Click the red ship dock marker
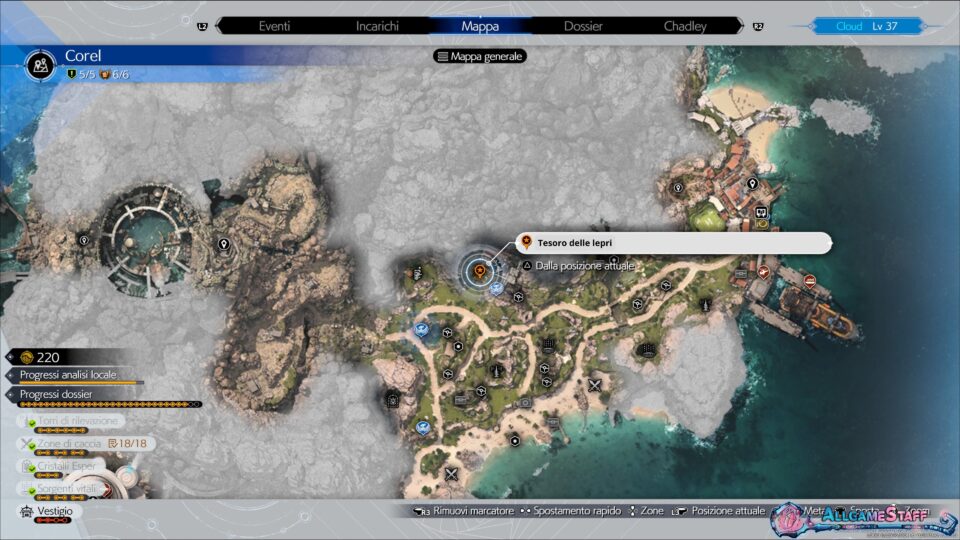Screen dimensions: 960x540 [x=810, y=281]
